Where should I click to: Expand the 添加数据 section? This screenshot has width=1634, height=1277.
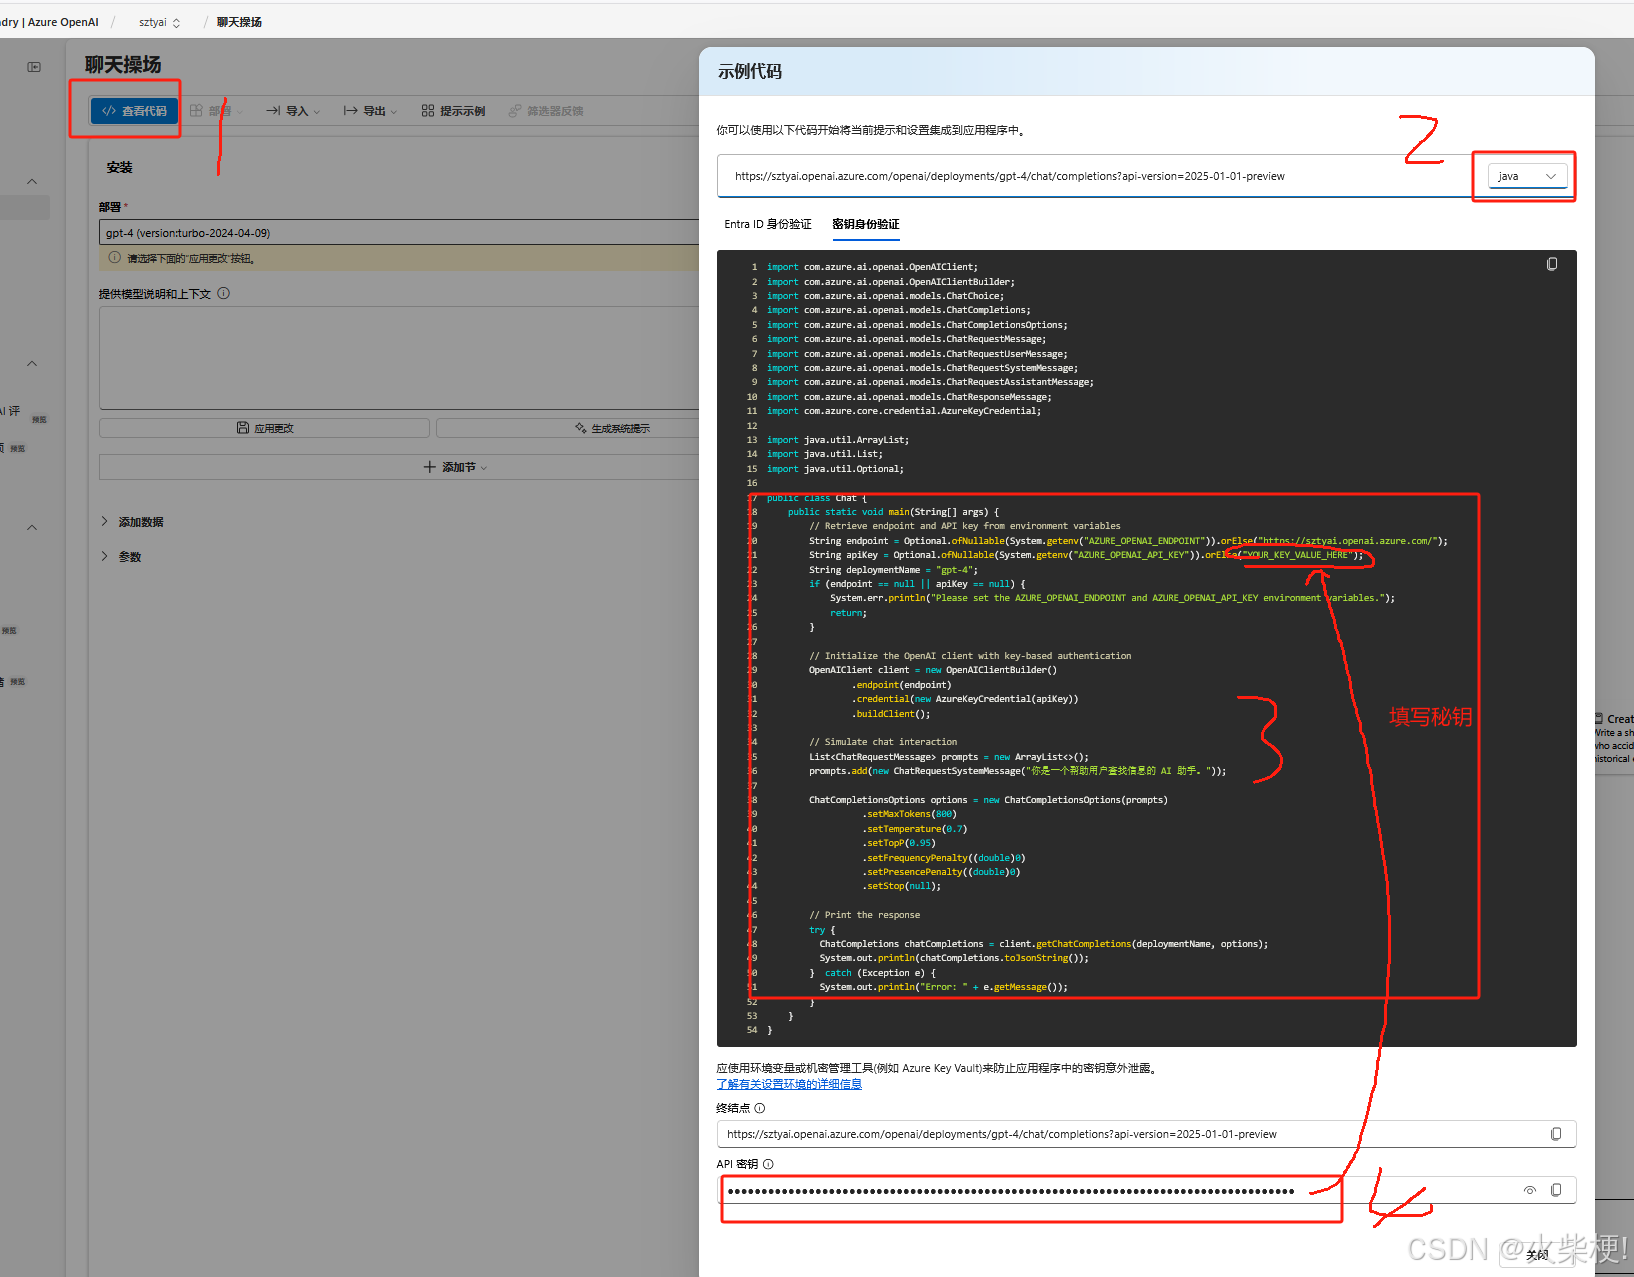coord(132,522)
